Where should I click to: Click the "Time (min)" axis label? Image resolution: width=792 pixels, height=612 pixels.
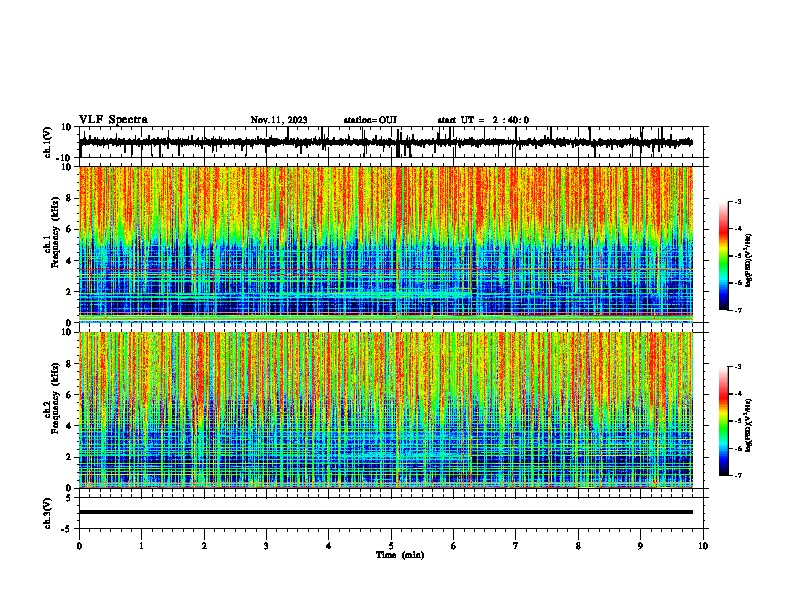tap(400, 555)
